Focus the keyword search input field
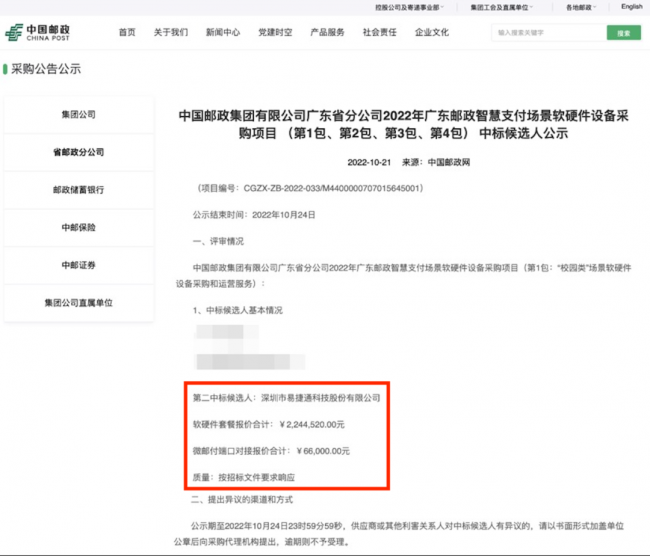 coord(549,32)
